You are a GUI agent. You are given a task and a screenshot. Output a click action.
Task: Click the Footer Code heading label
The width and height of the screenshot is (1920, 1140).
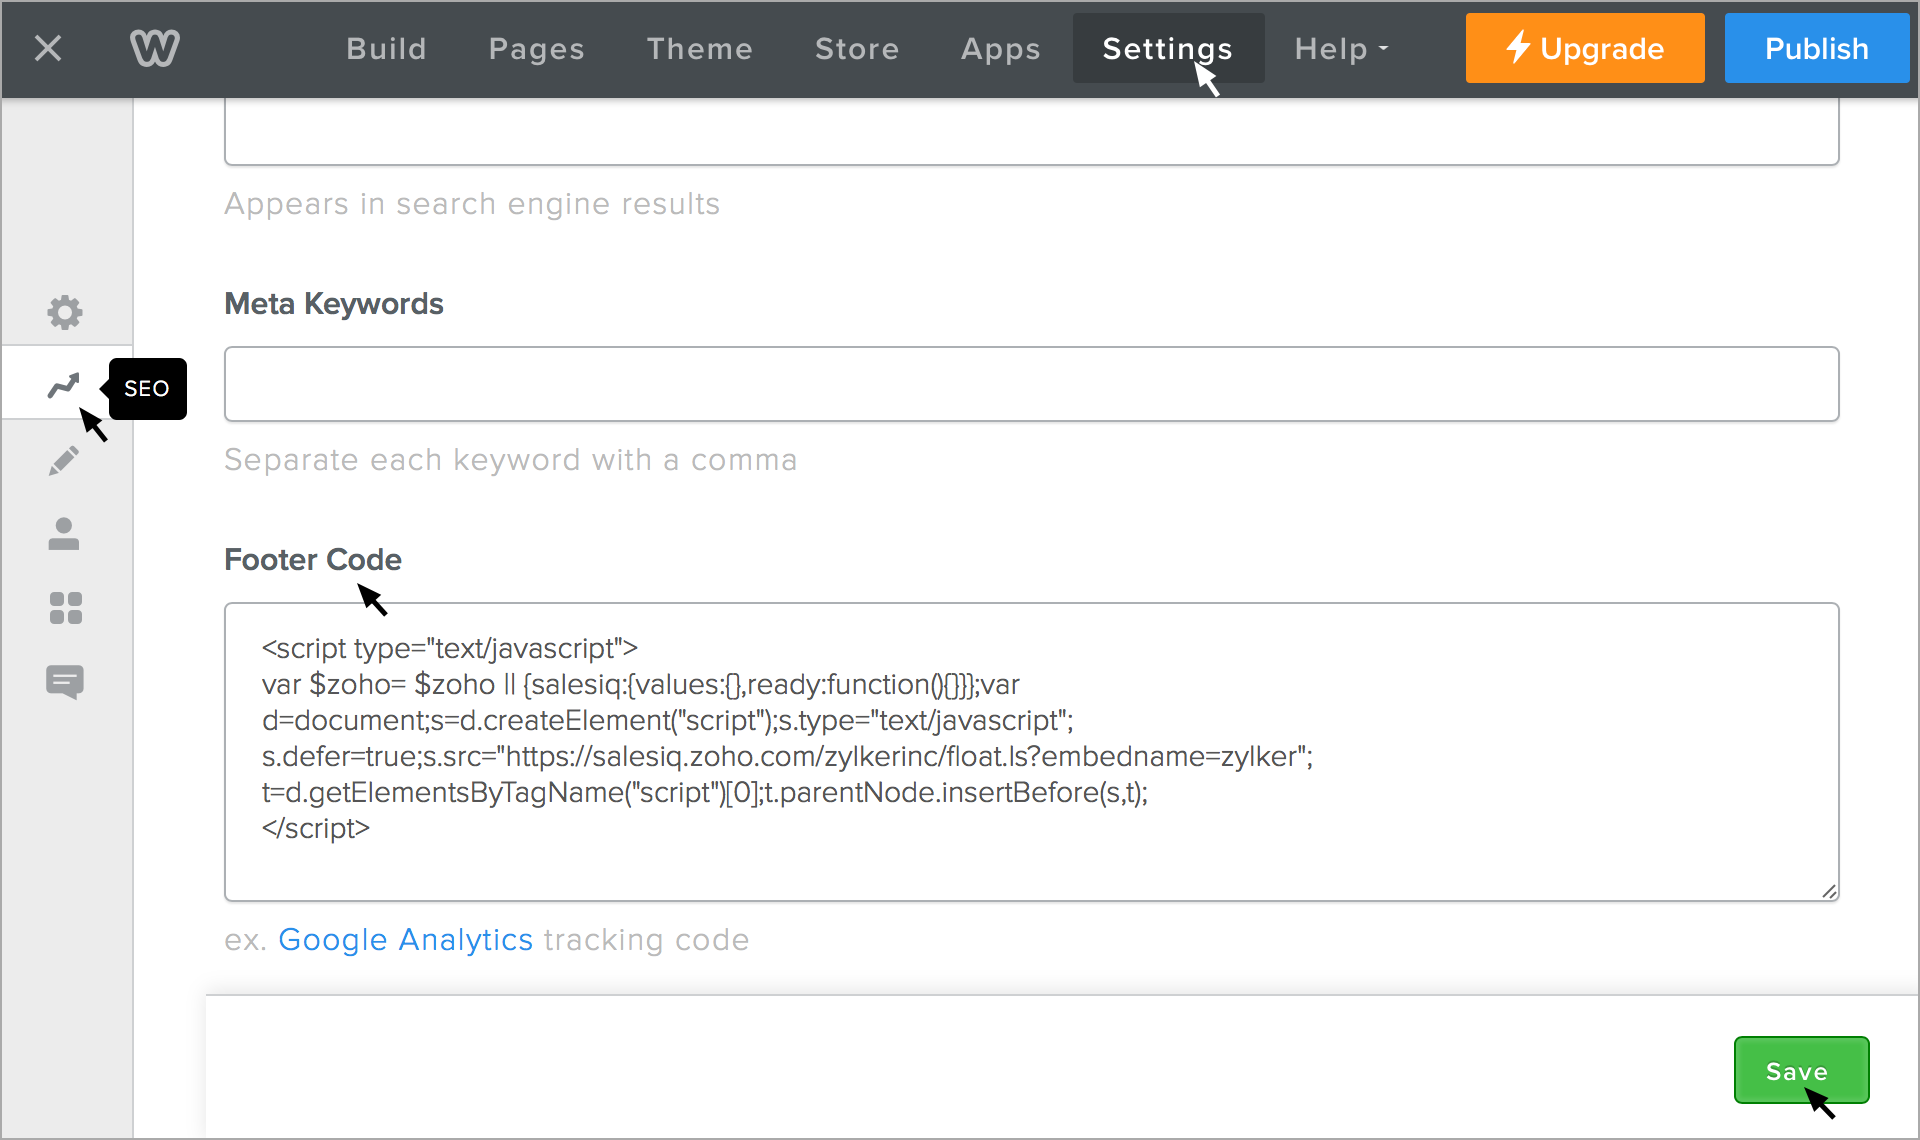(x=313, y=560)
